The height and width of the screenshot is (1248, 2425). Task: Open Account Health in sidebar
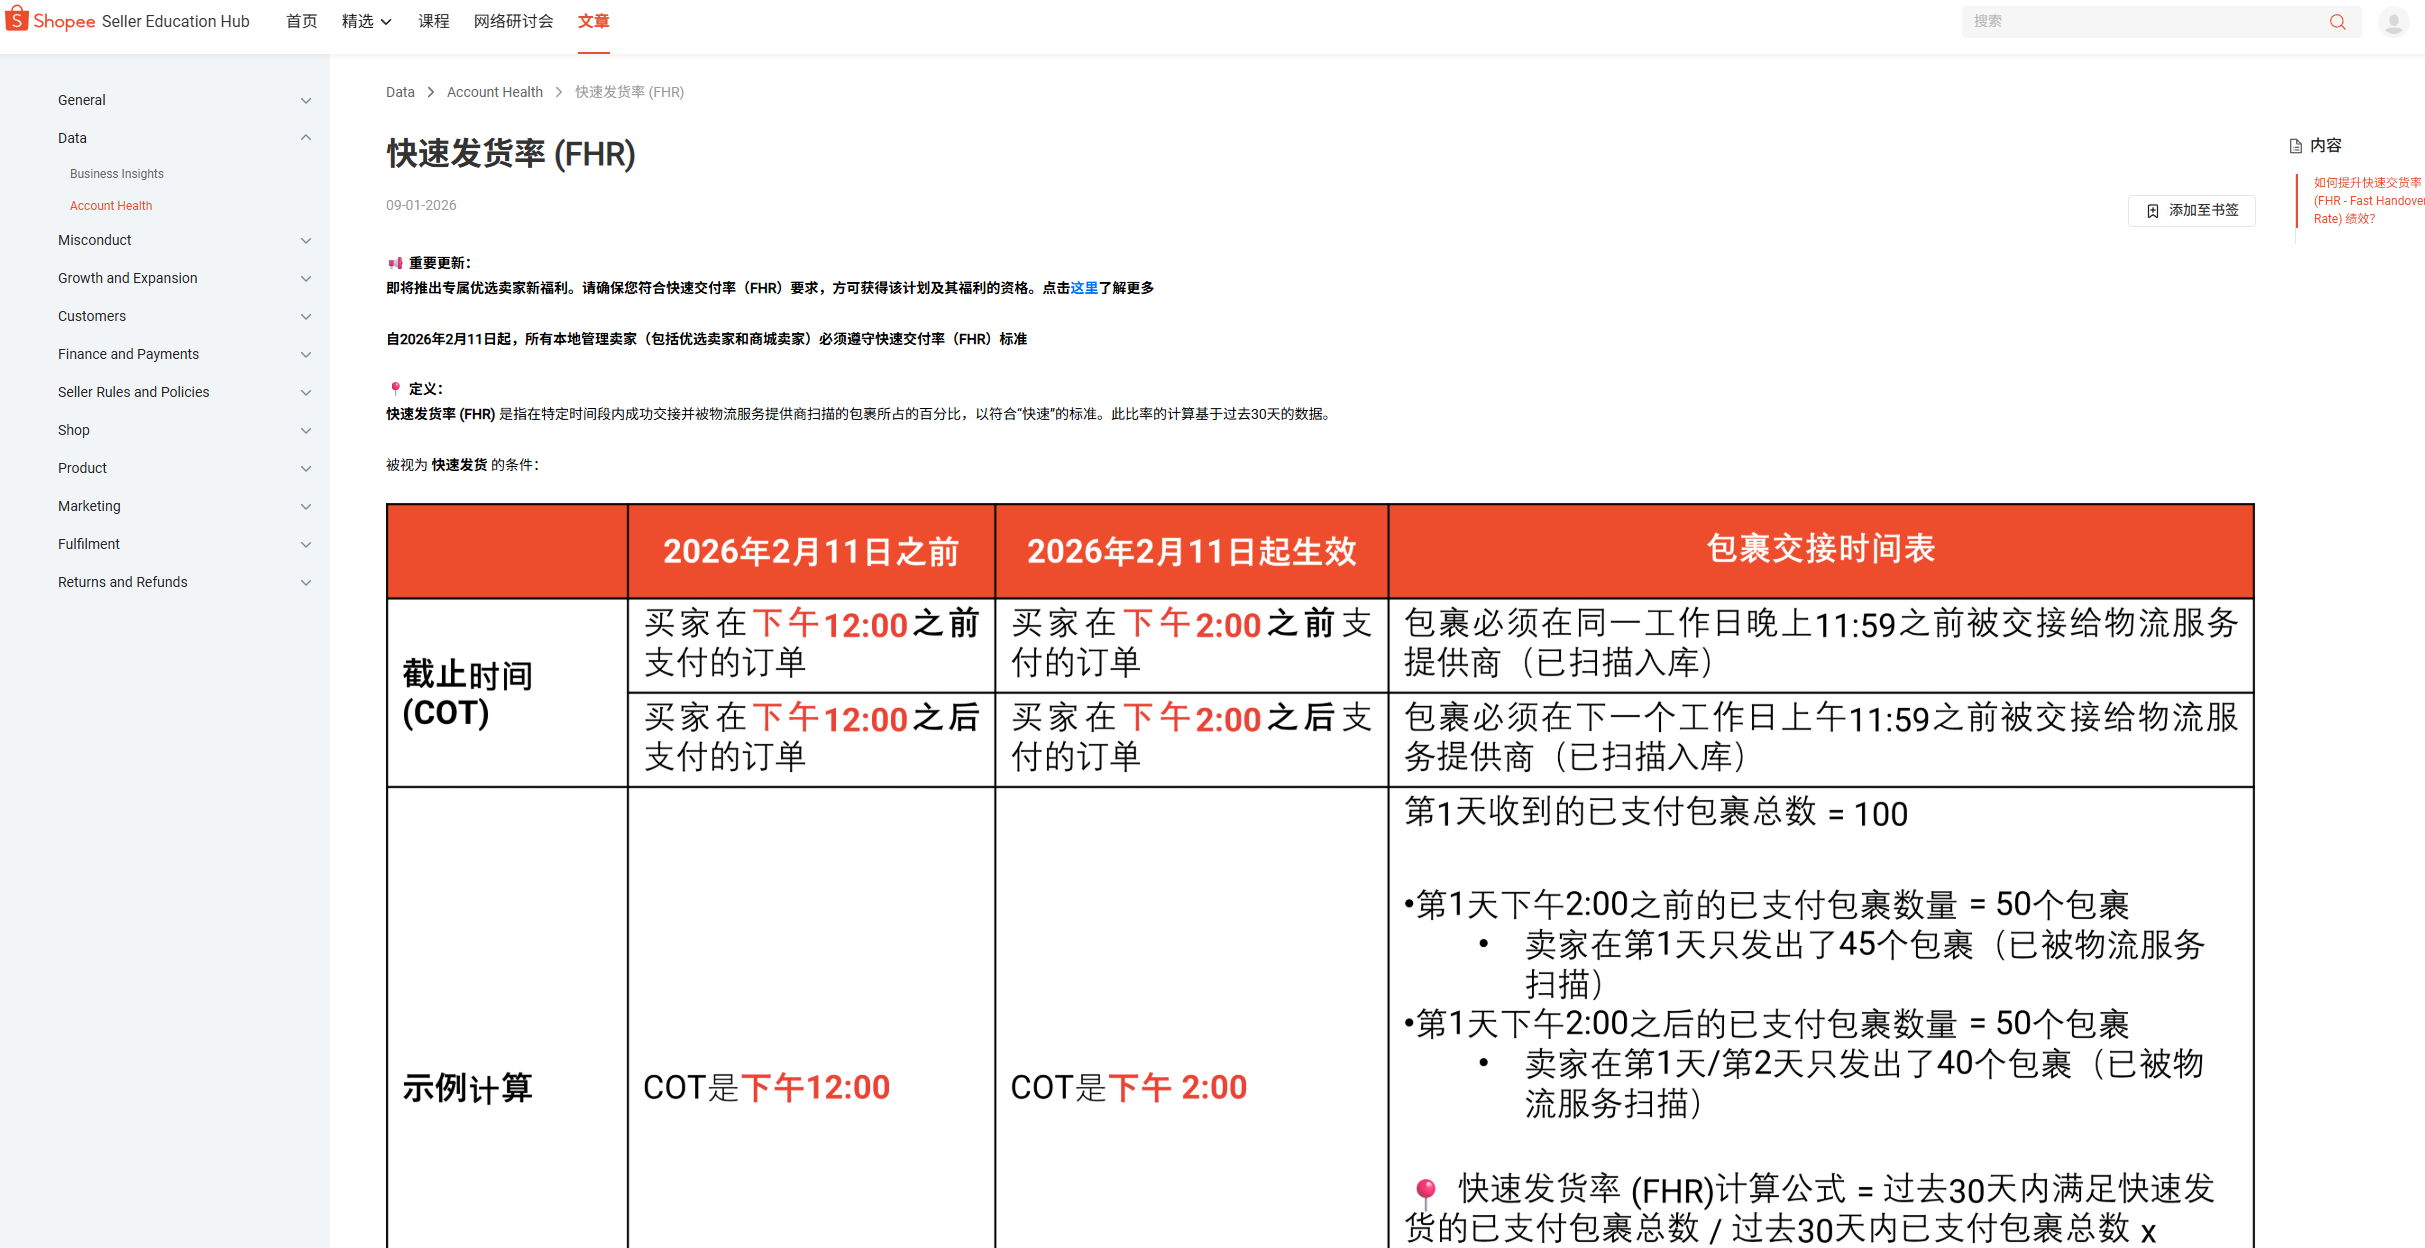click(x=111, y=206)
